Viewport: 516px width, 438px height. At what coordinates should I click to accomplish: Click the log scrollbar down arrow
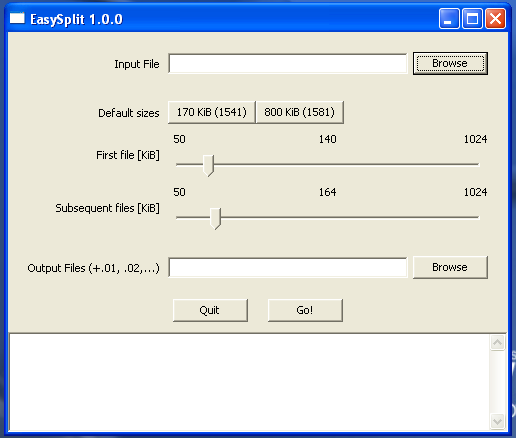coord(498,422)
